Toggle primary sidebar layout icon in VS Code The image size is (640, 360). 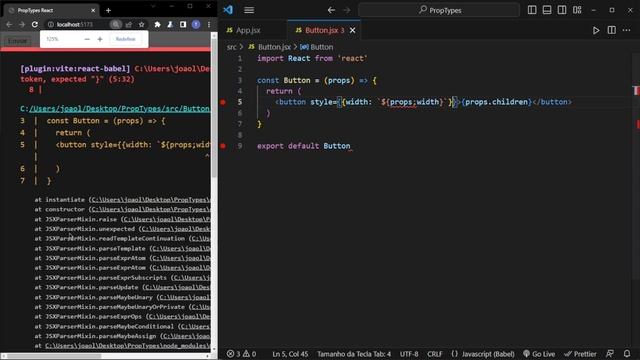point(532,10)
